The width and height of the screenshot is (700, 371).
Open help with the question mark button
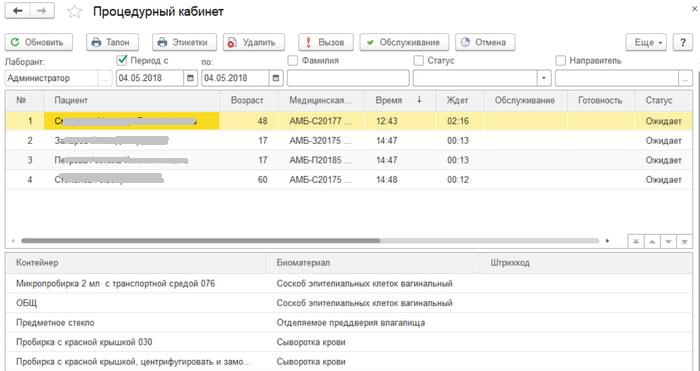click(x=683, y=42)
